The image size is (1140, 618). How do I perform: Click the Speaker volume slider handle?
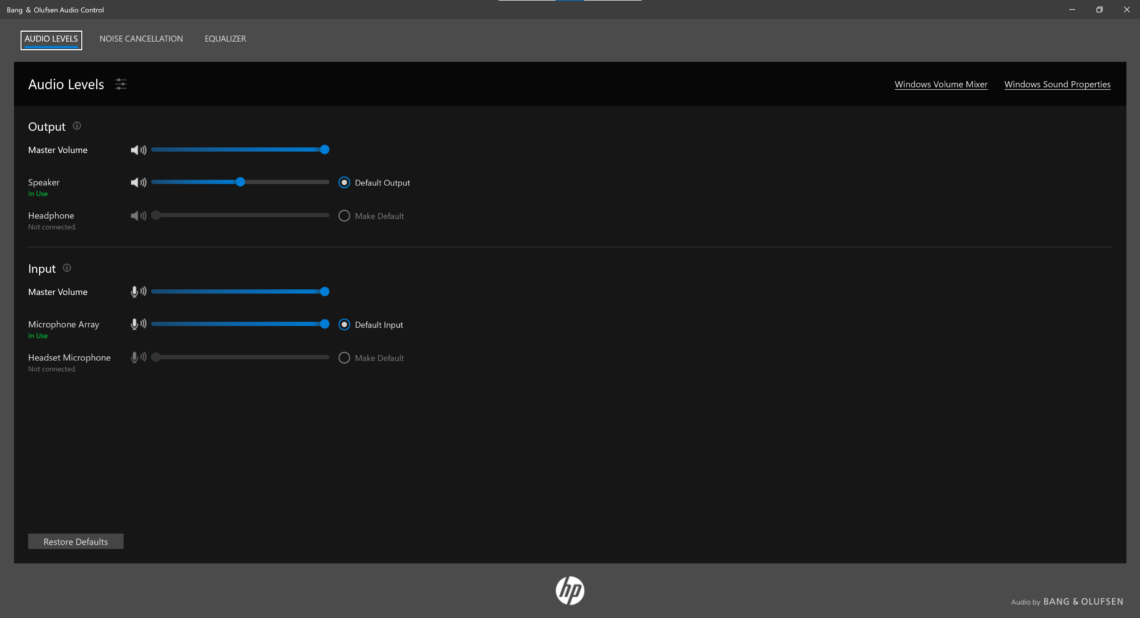(240, 182)
